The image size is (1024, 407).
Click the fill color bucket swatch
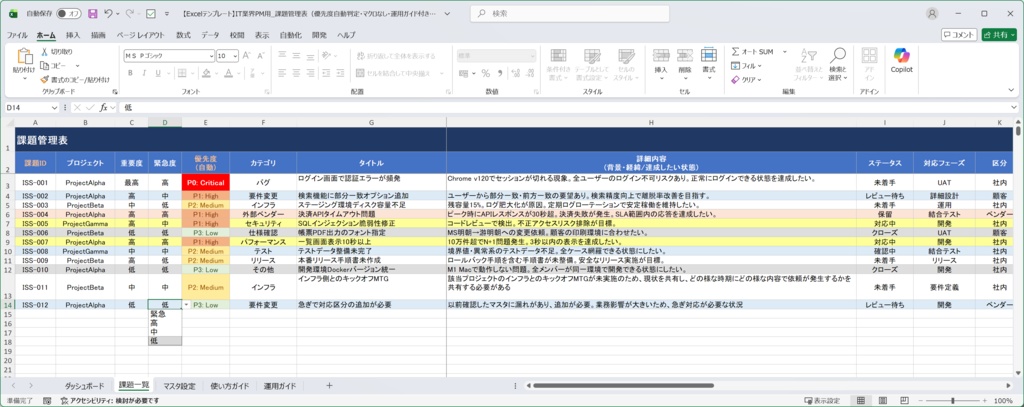pos(206,73)
